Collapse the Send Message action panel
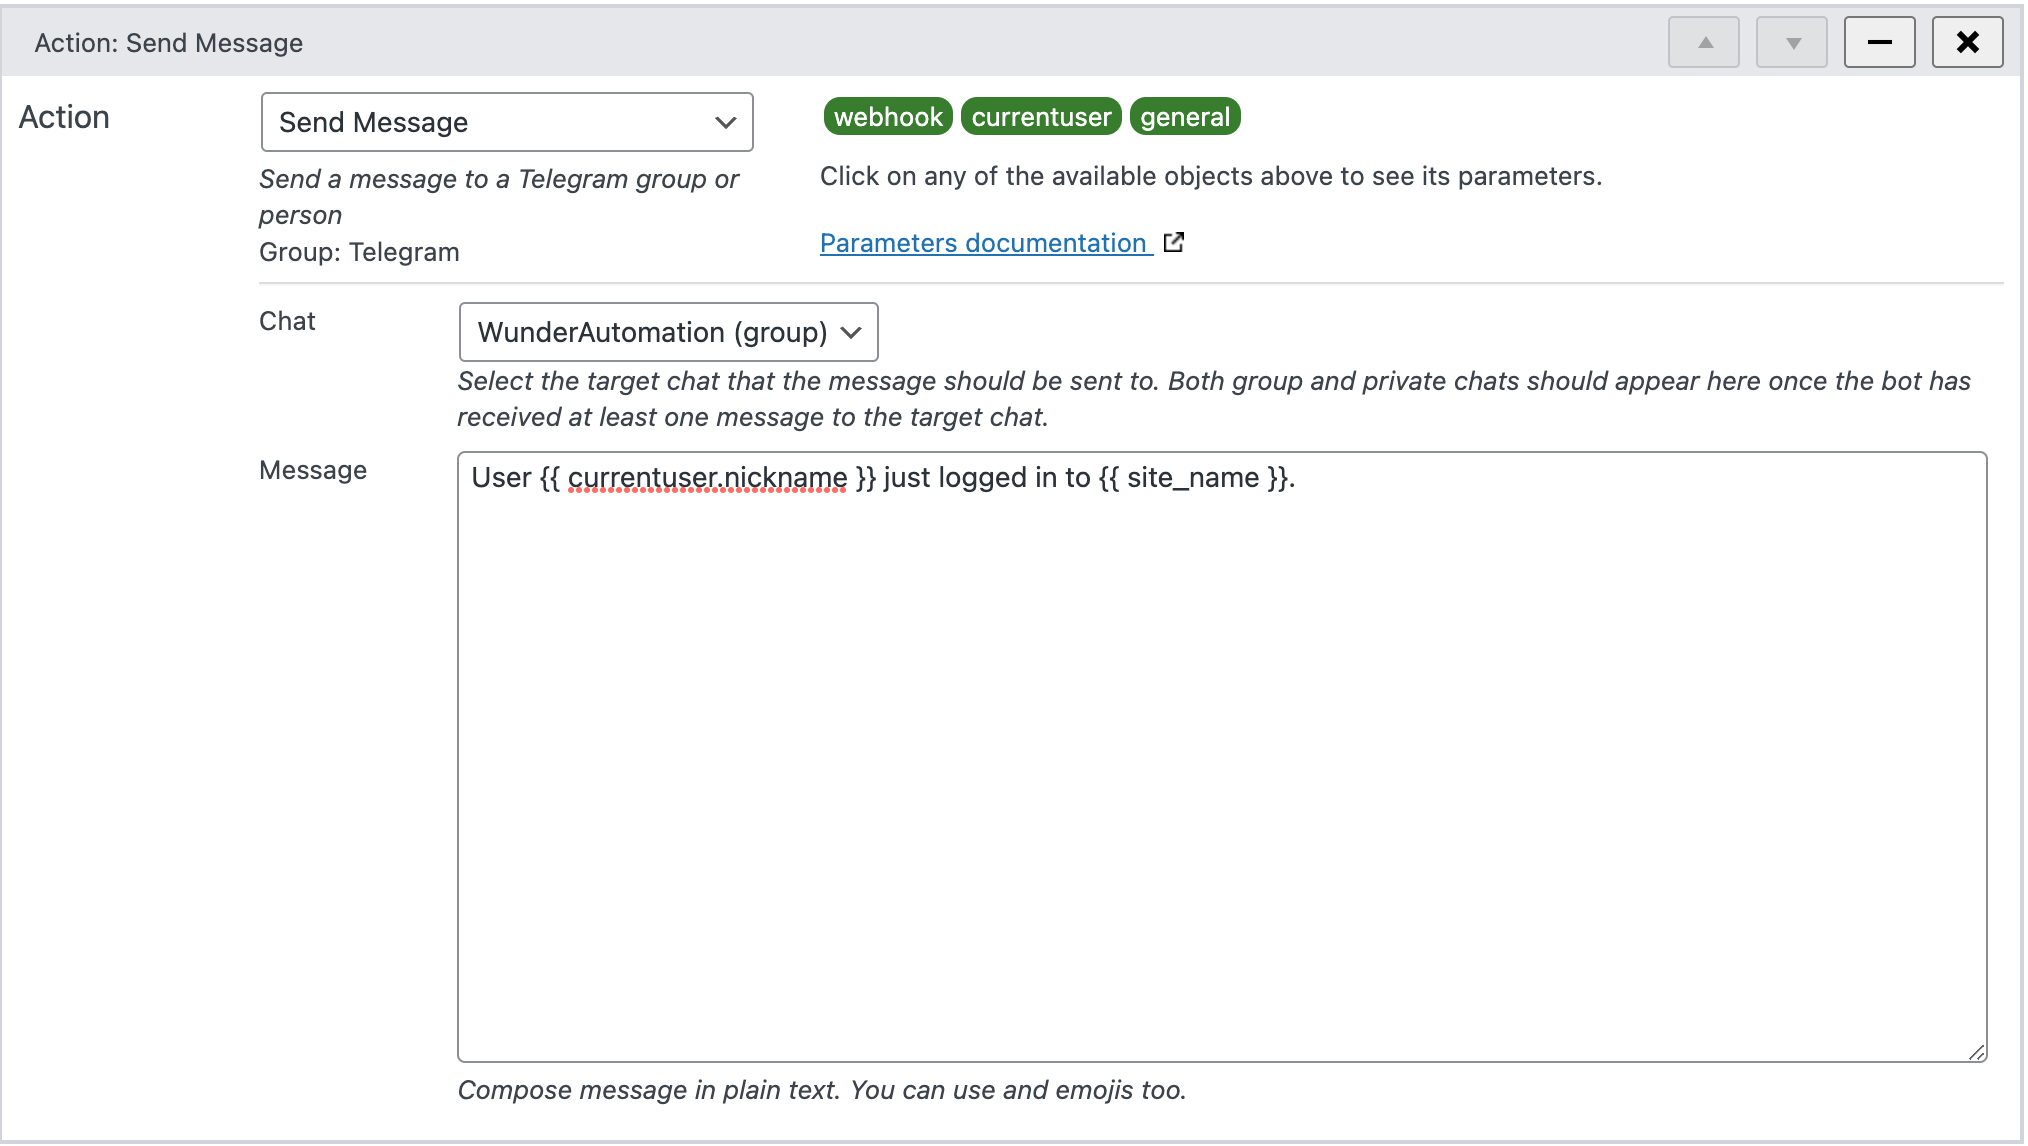 tap(1880, 42)
